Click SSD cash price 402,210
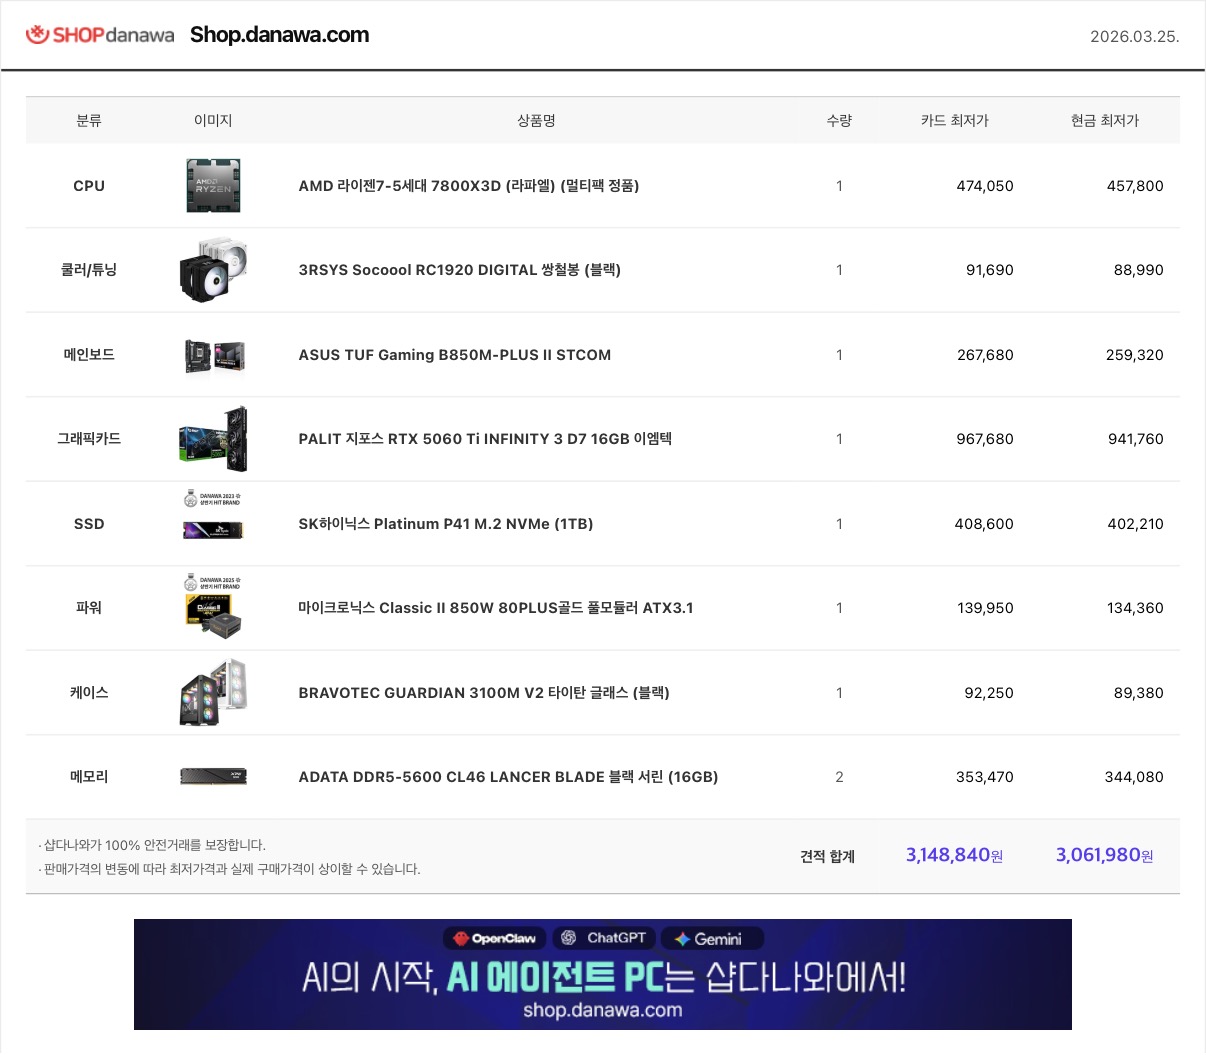Screen dimensions: 1206x1055 pyautogui.click(x=1136, y=524)
